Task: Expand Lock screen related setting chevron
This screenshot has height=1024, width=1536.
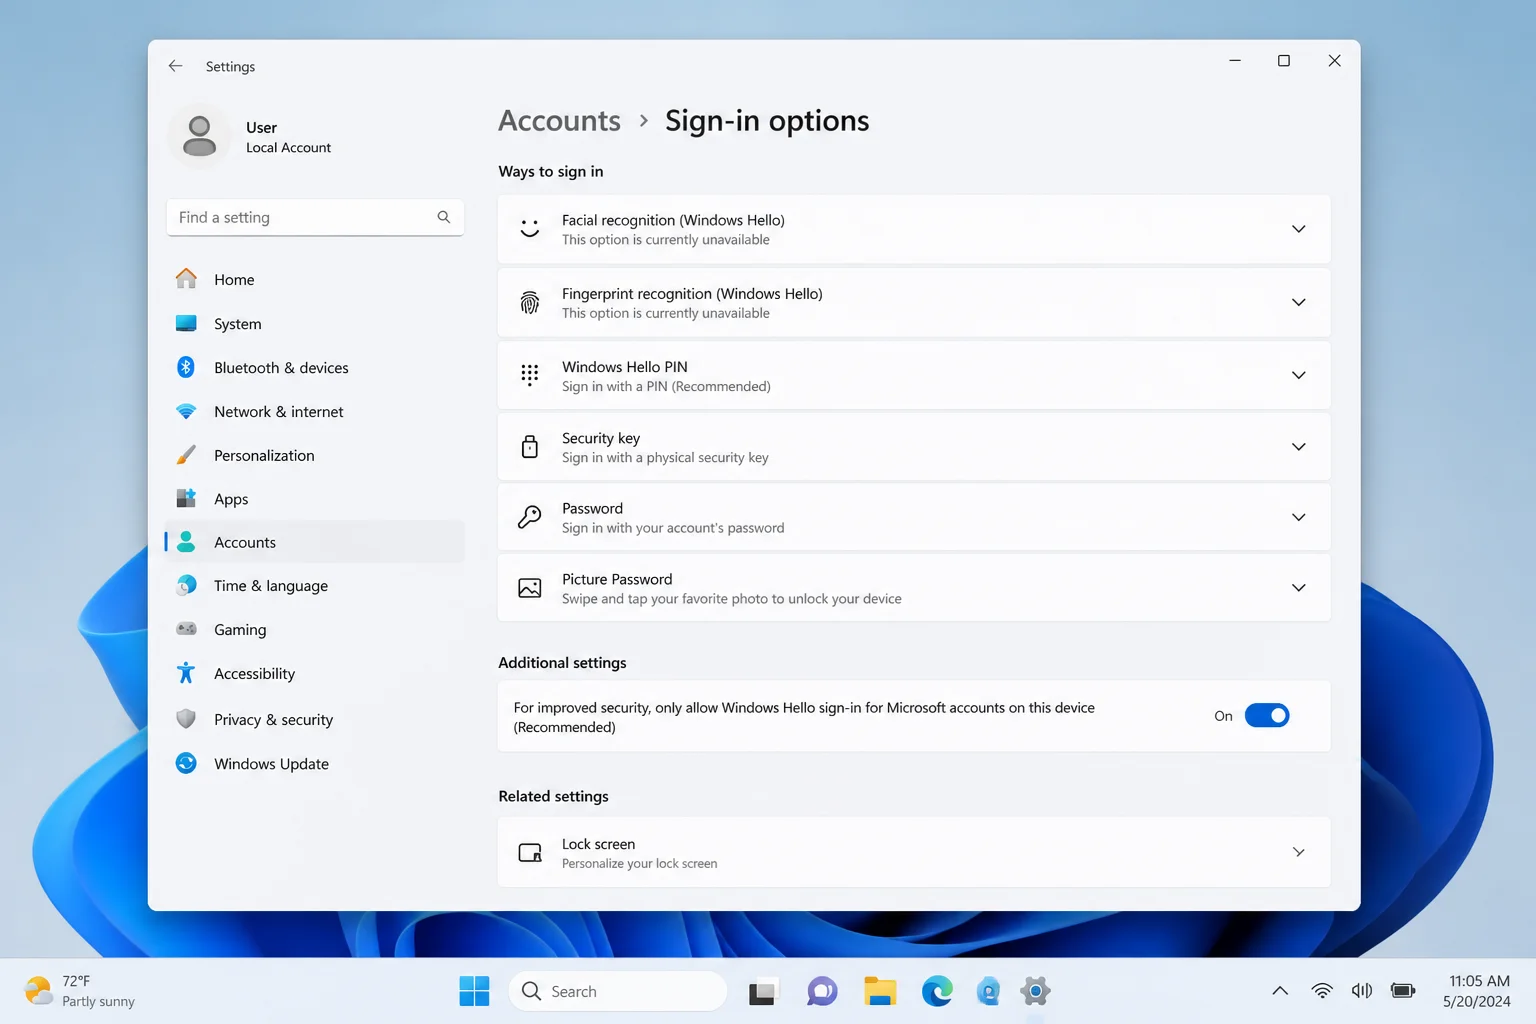Action: [1299, 853]
